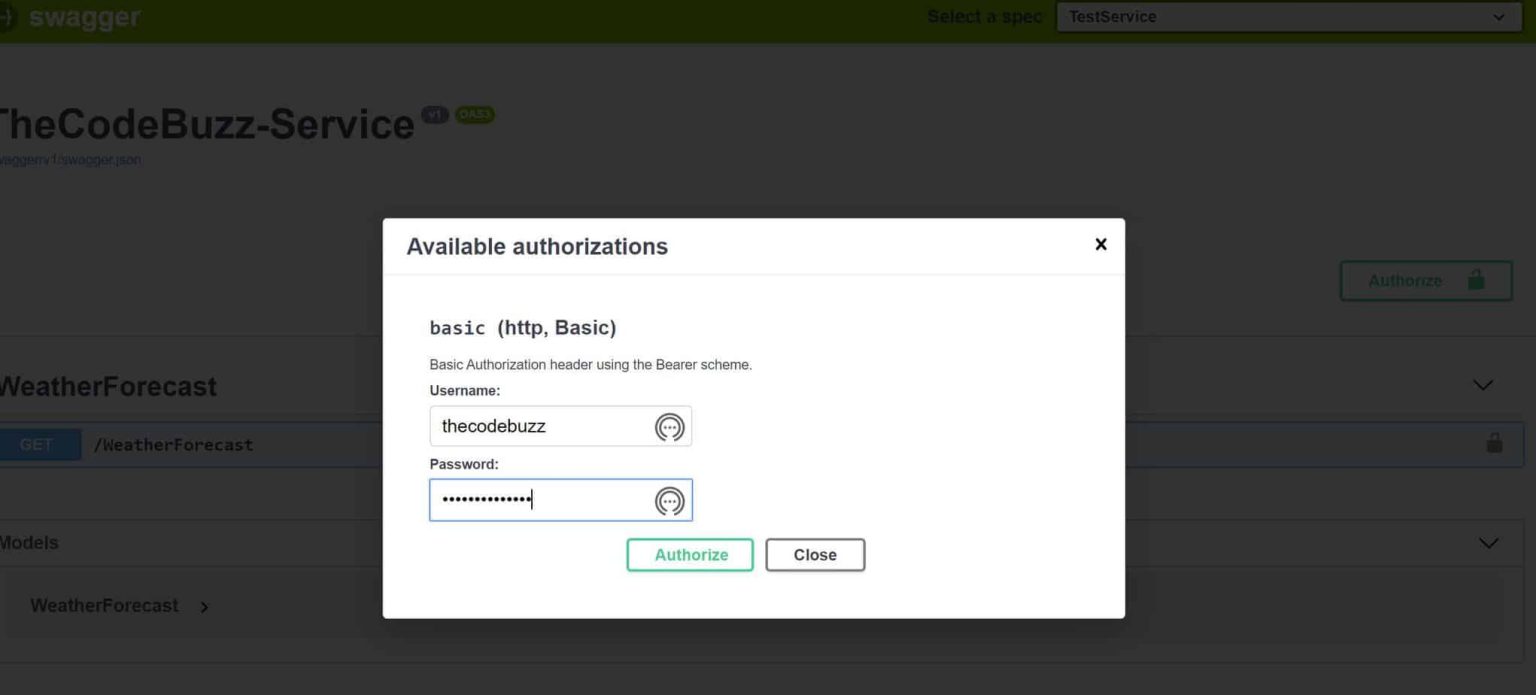Focus the Username input field

pos(560,426)
